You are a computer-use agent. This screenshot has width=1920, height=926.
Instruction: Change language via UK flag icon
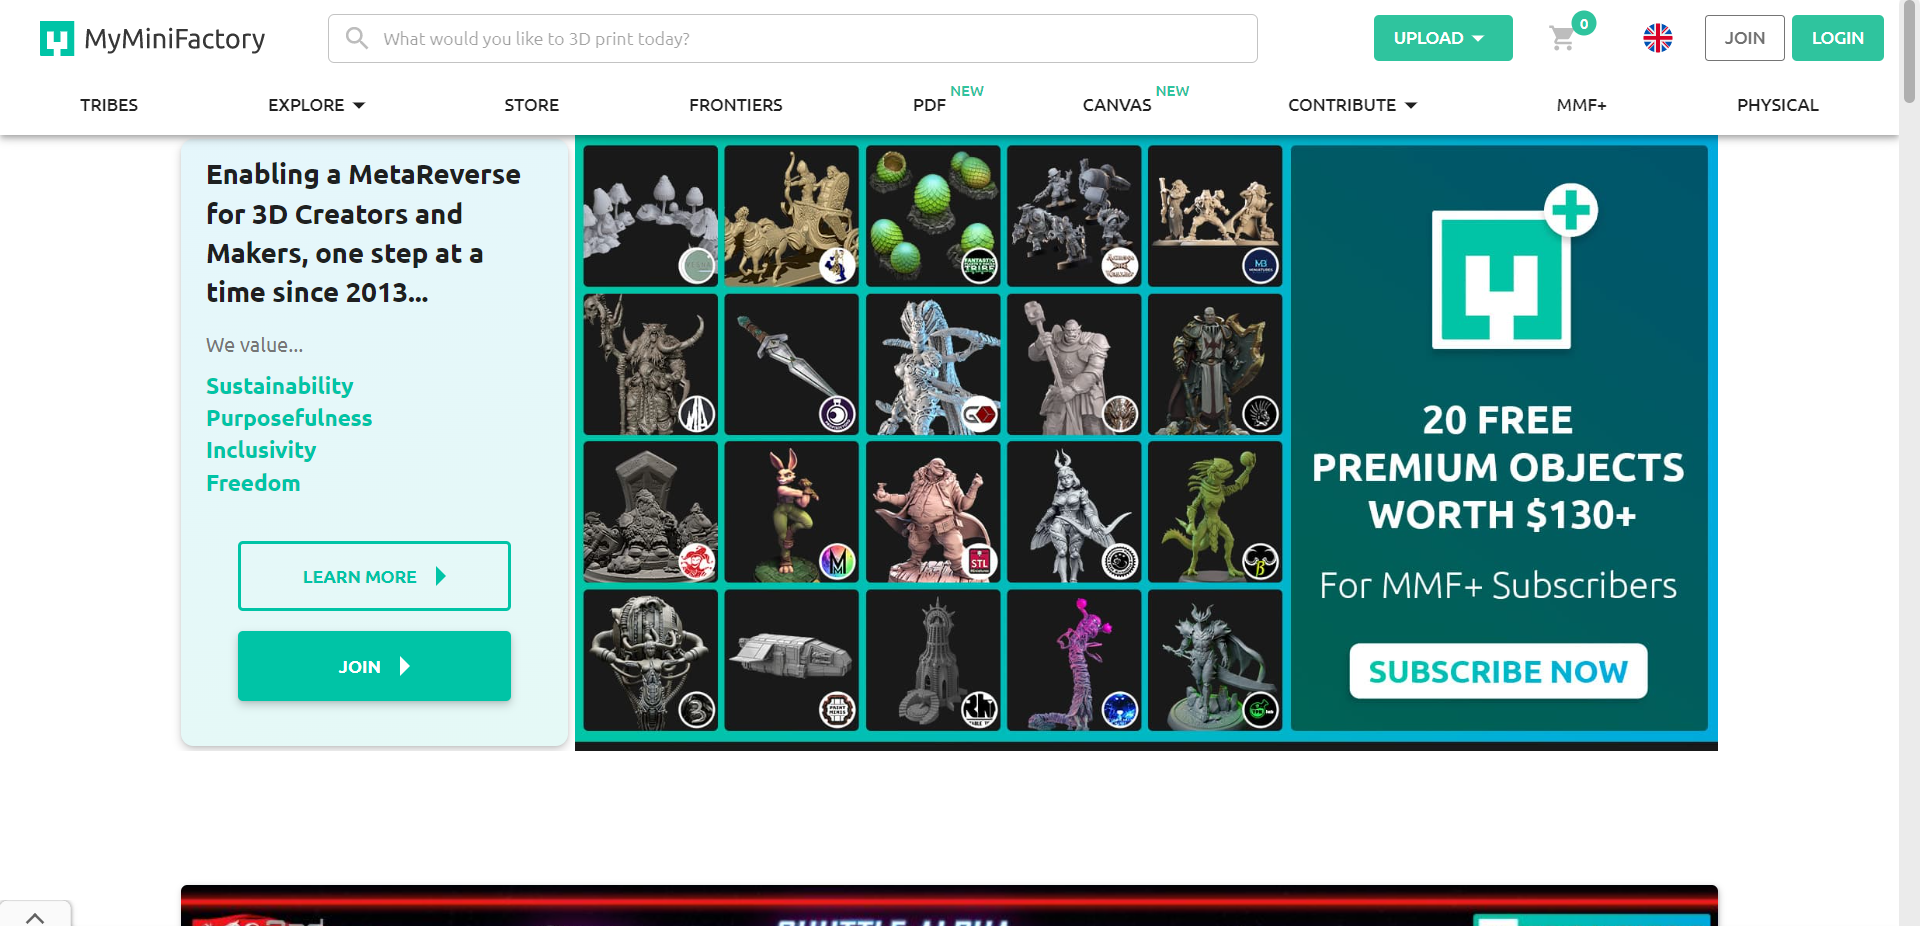point(1658,38)
